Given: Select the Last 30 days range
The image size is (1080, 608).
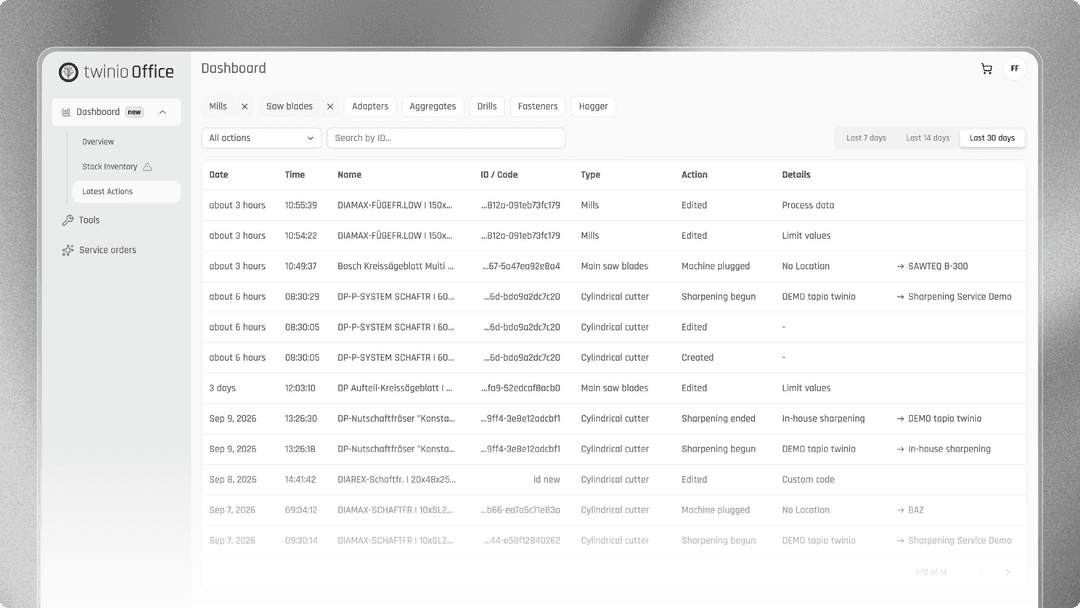Looking at the screenshot, I should 992,138.
